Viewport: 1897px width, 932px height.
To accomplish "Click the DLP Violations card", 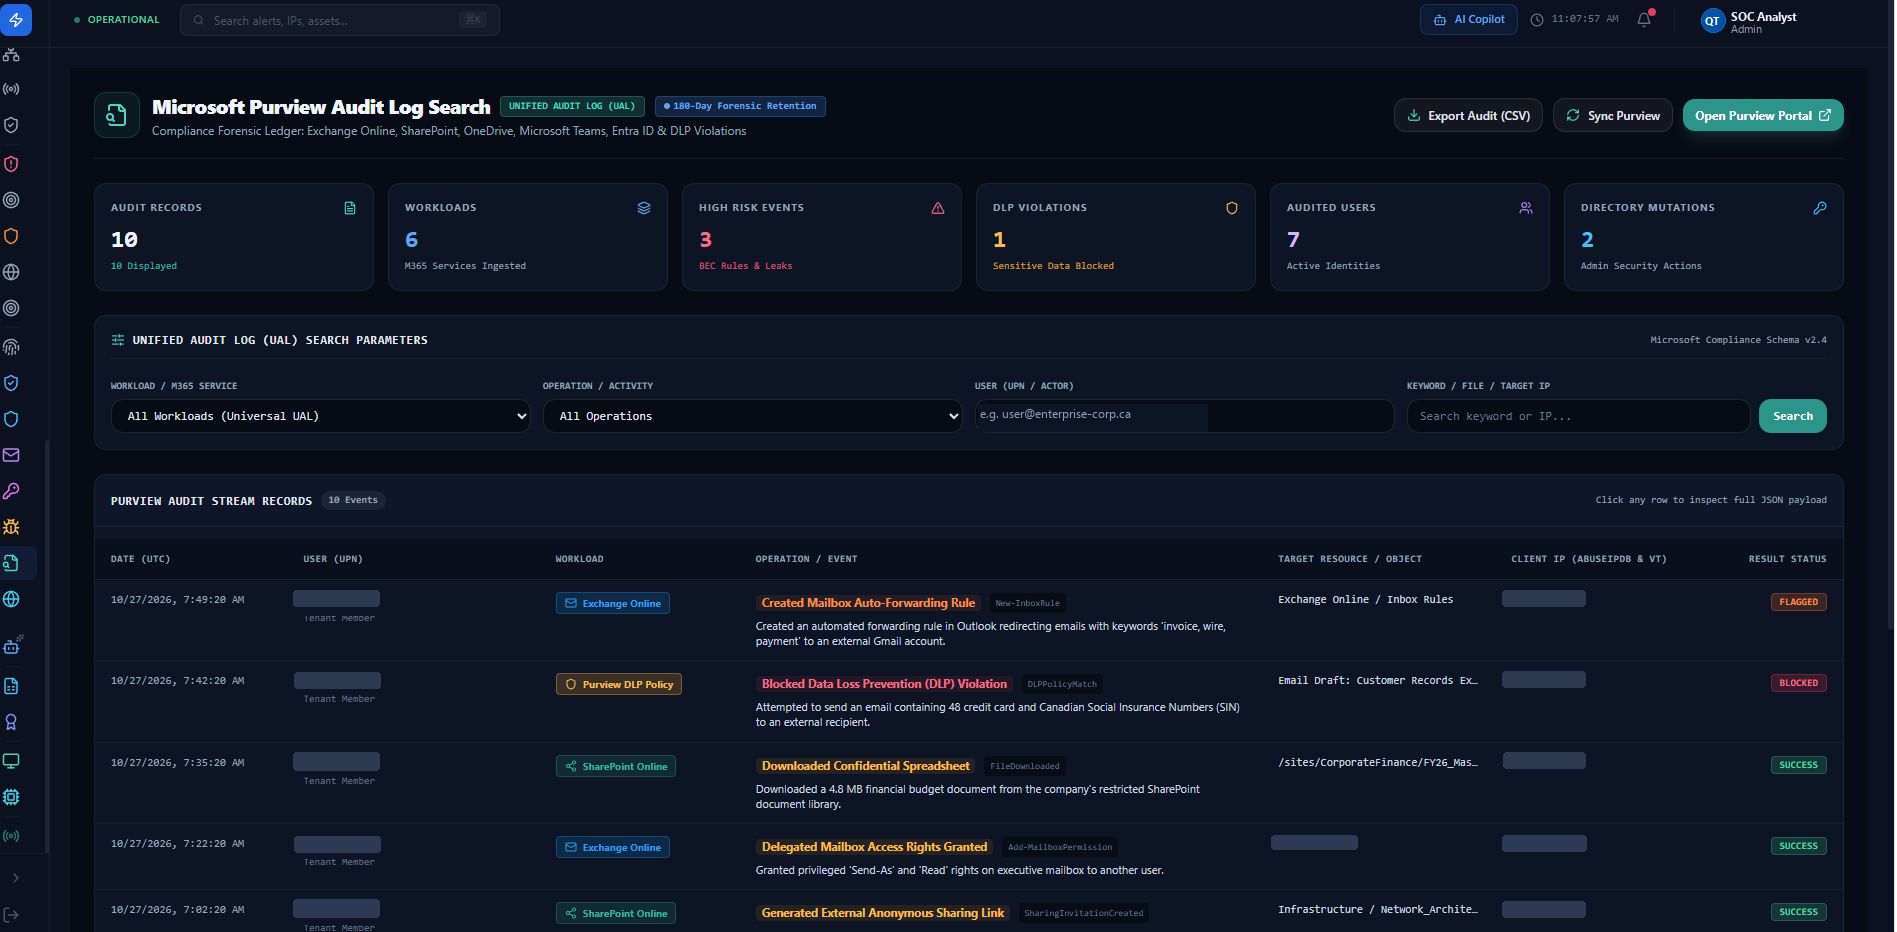I will point(1115,237).
